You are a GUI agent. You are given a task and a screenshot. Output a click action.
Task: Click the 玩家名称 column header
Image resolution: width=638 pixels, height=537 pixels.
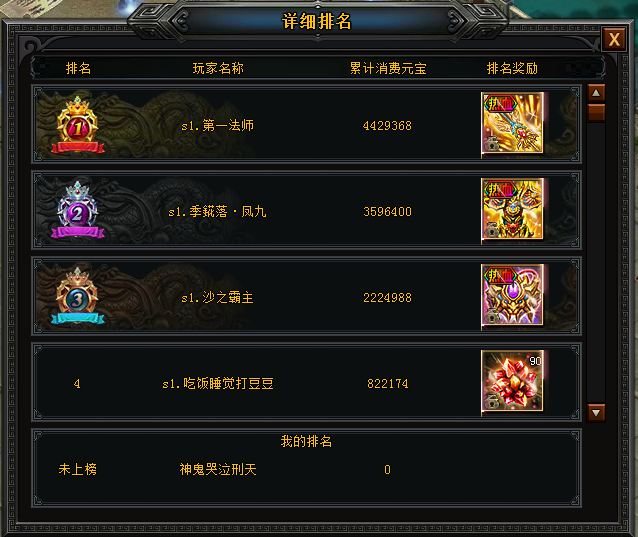pyautogui.click(x=218, y=68)
